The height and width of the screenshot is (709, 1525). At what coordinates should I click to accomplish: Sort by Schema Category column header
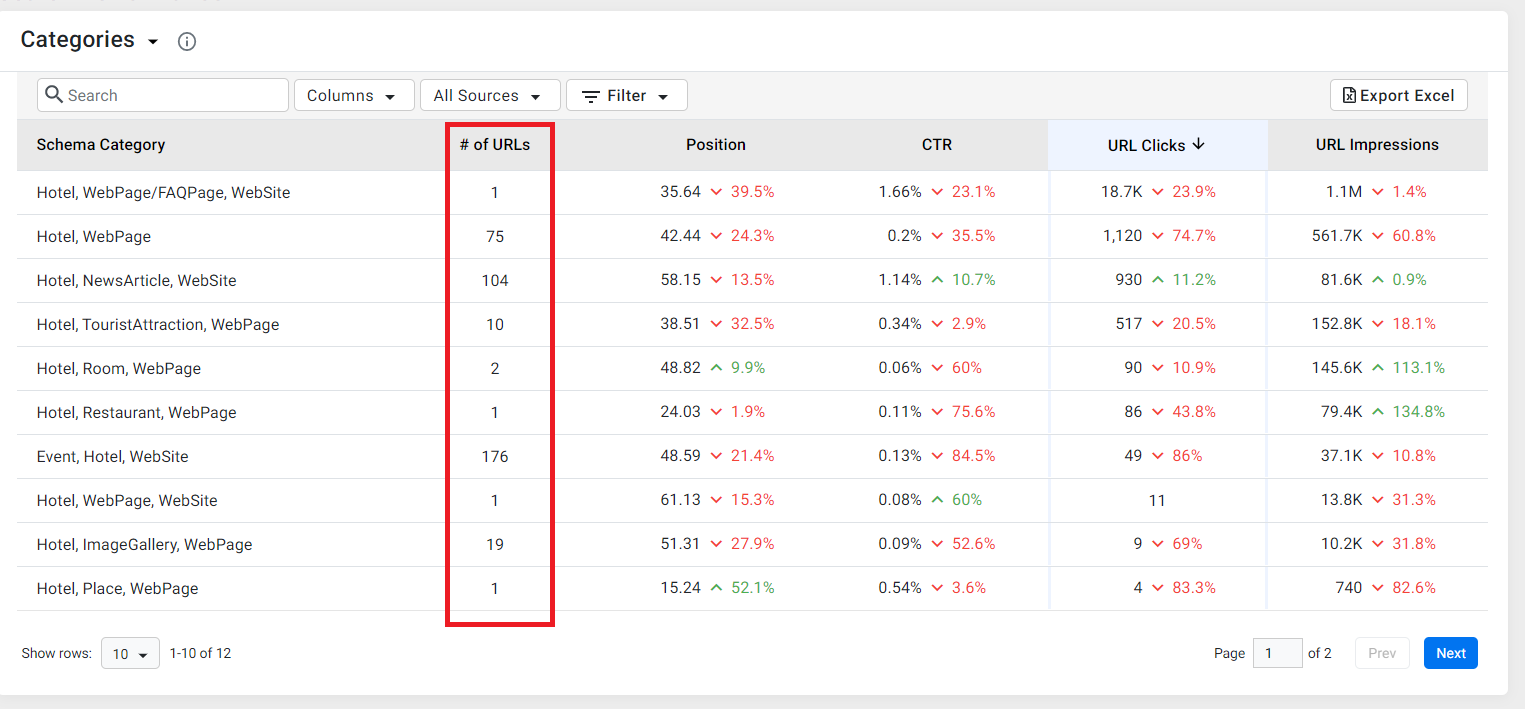tap(101, 145)
